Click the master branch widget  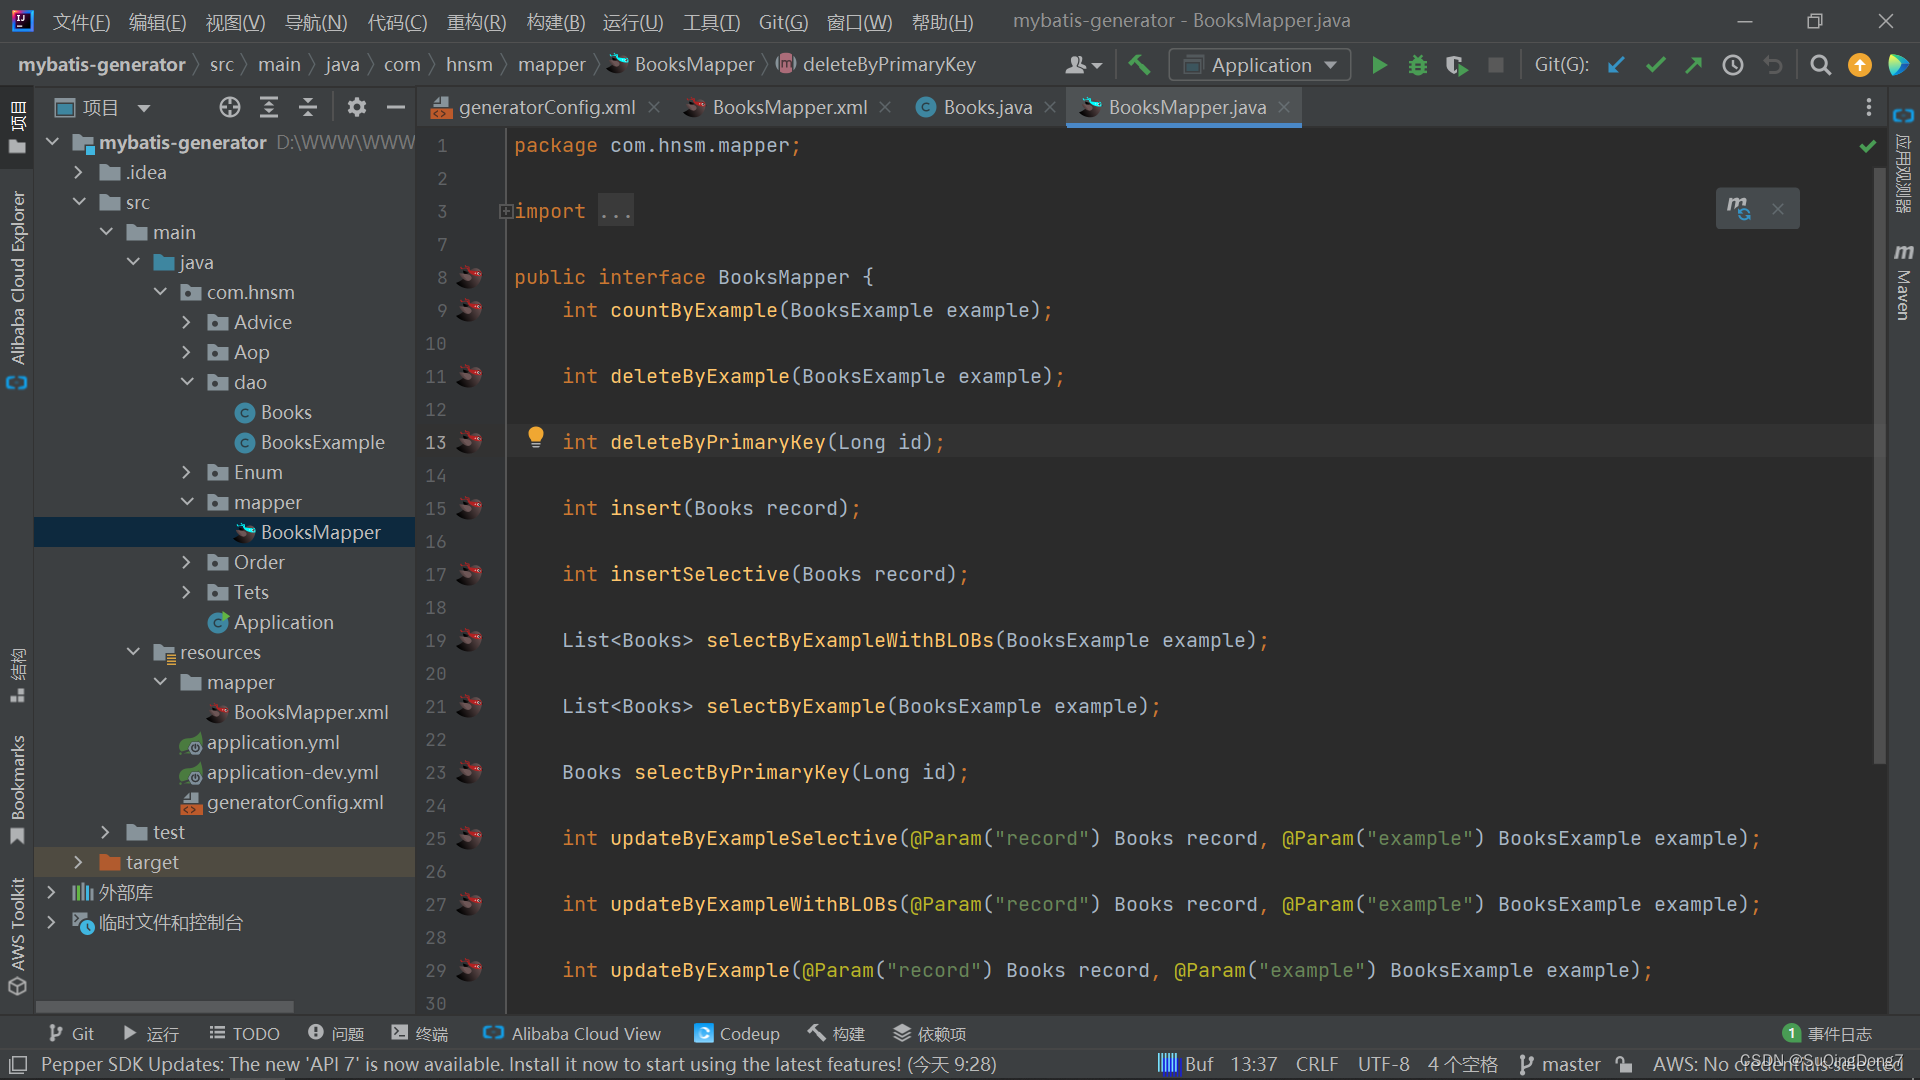coord(1560,1064)
